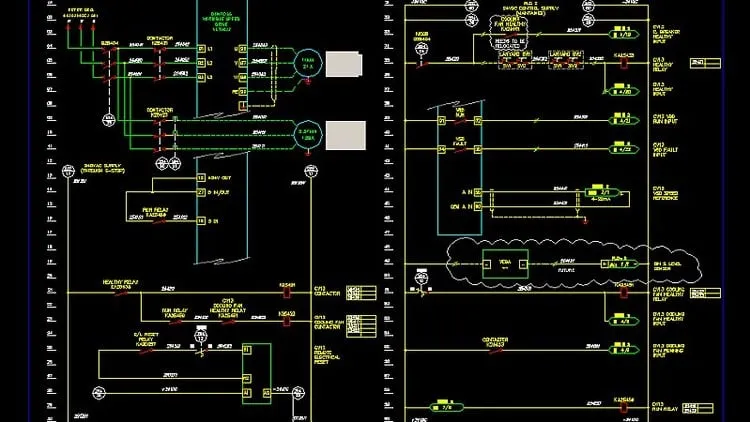Click the red contactor coil on healthy relay line
Screen dimensions: 750x422
[287, 293]
